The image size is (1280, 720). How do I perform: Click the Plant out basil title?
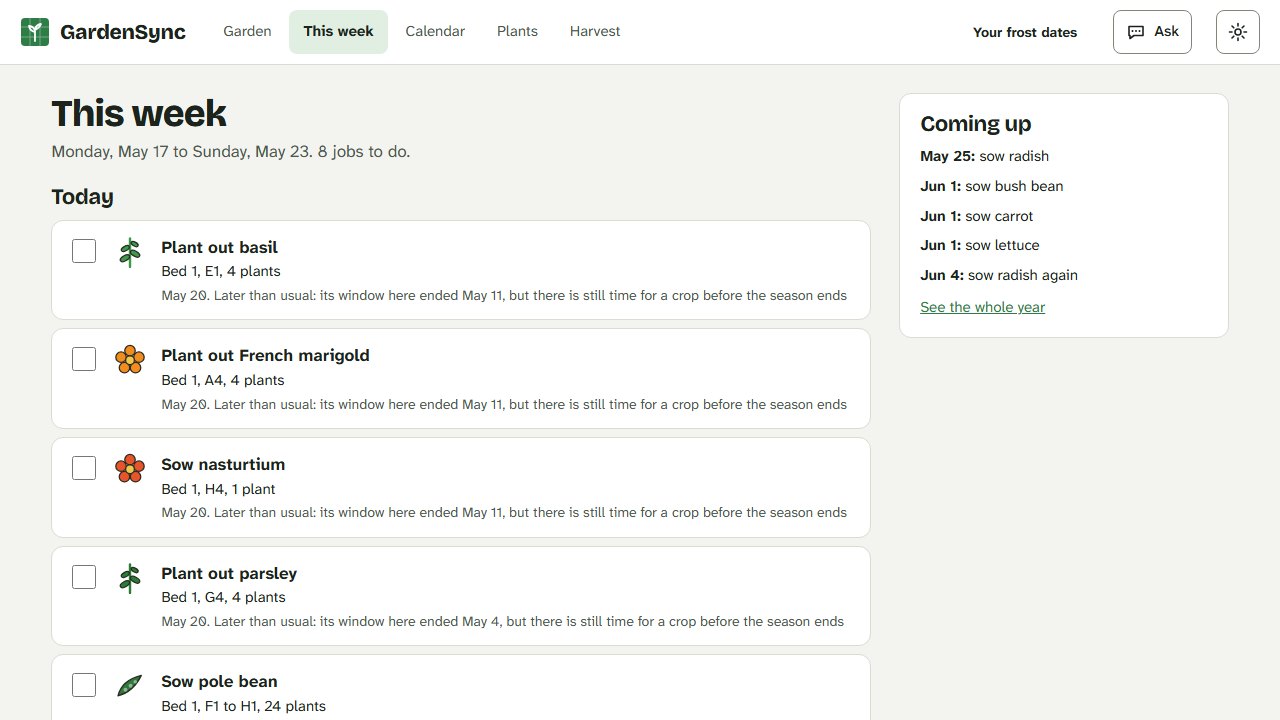[219, 247]
